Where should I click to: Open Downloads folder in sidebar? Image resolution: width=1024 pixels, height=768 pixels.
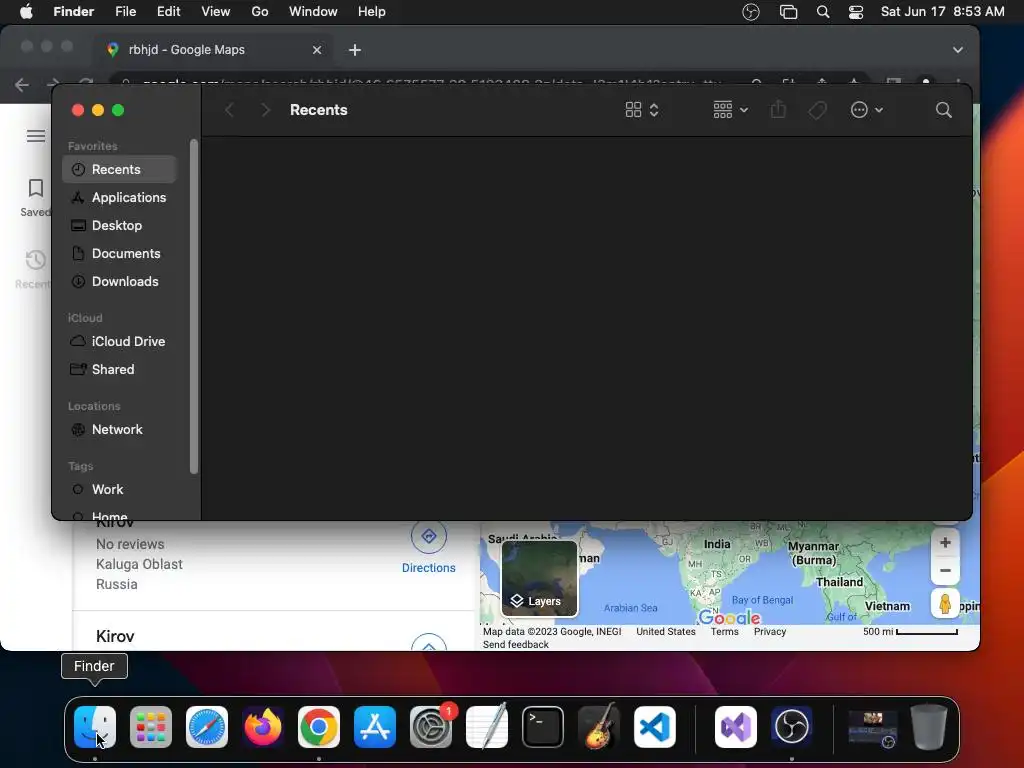tap(120, 281)
